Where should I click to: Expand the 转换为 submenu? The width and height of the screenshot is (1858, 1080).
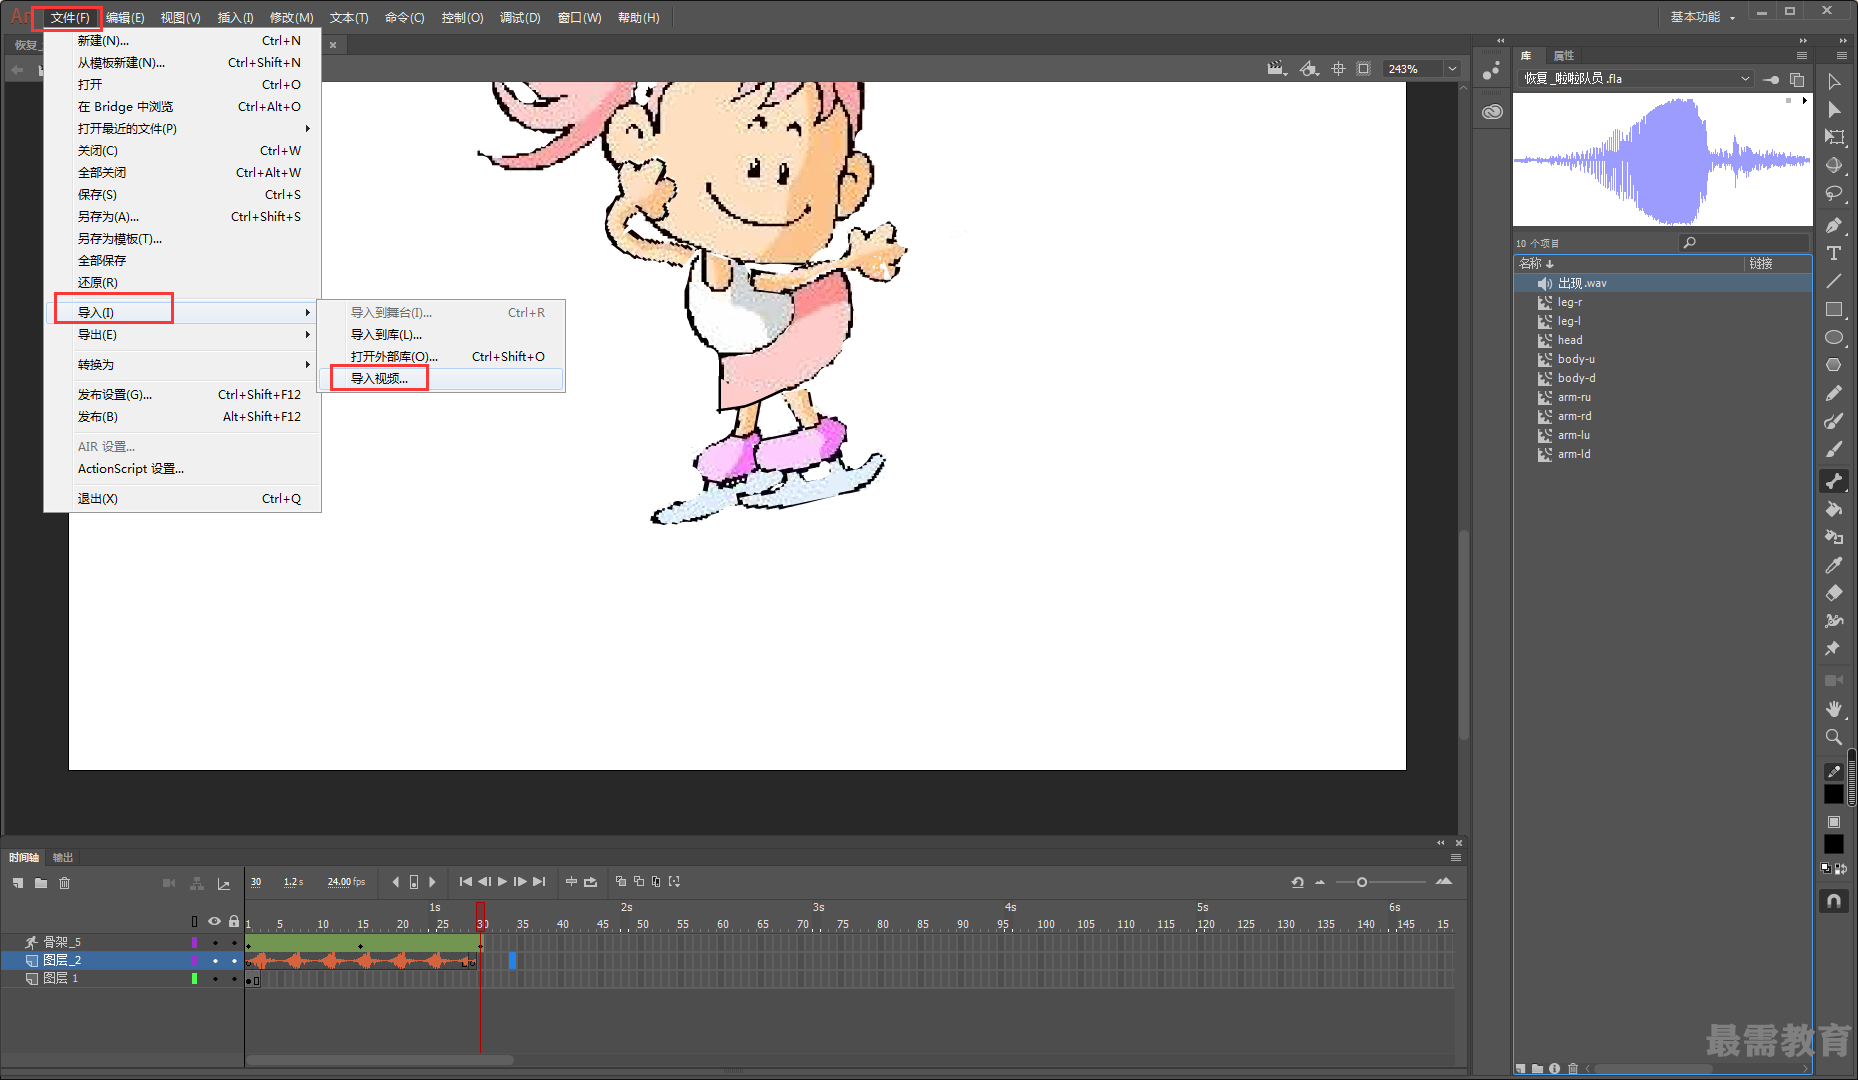[x=184, y=365]
